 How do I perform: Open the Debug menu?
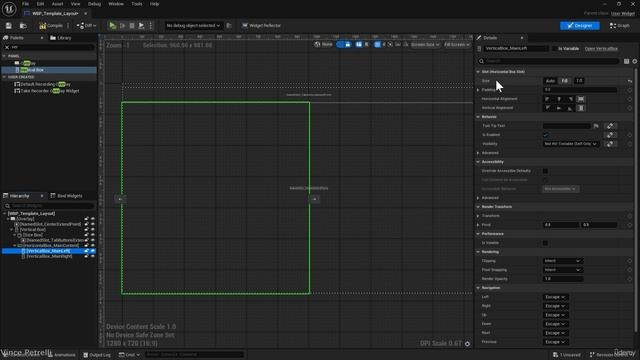[94, 4]
